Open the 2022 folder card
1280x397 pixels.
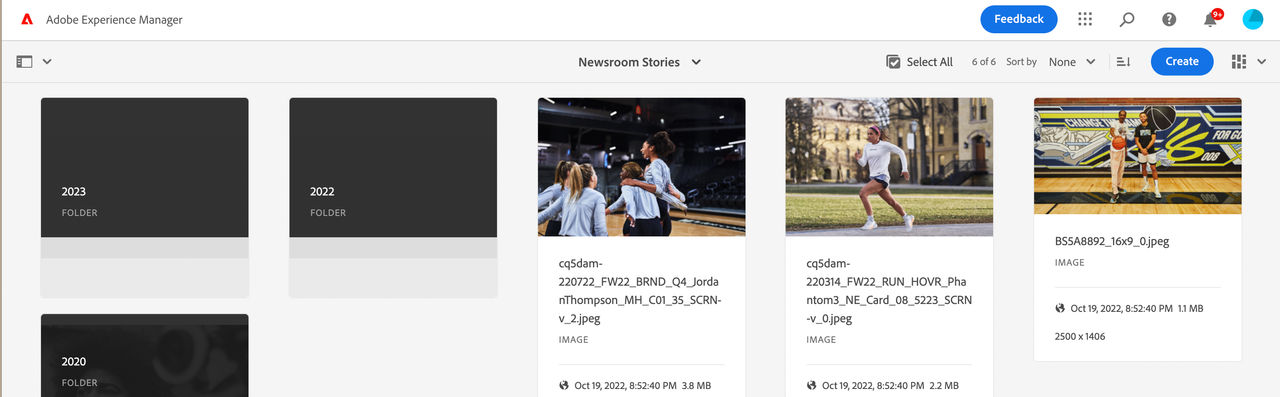[x=393, y=197]
